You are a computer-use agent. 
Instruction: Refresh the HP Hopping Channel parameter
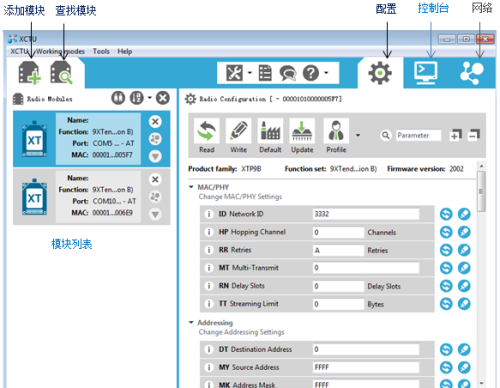pos(446,232)
